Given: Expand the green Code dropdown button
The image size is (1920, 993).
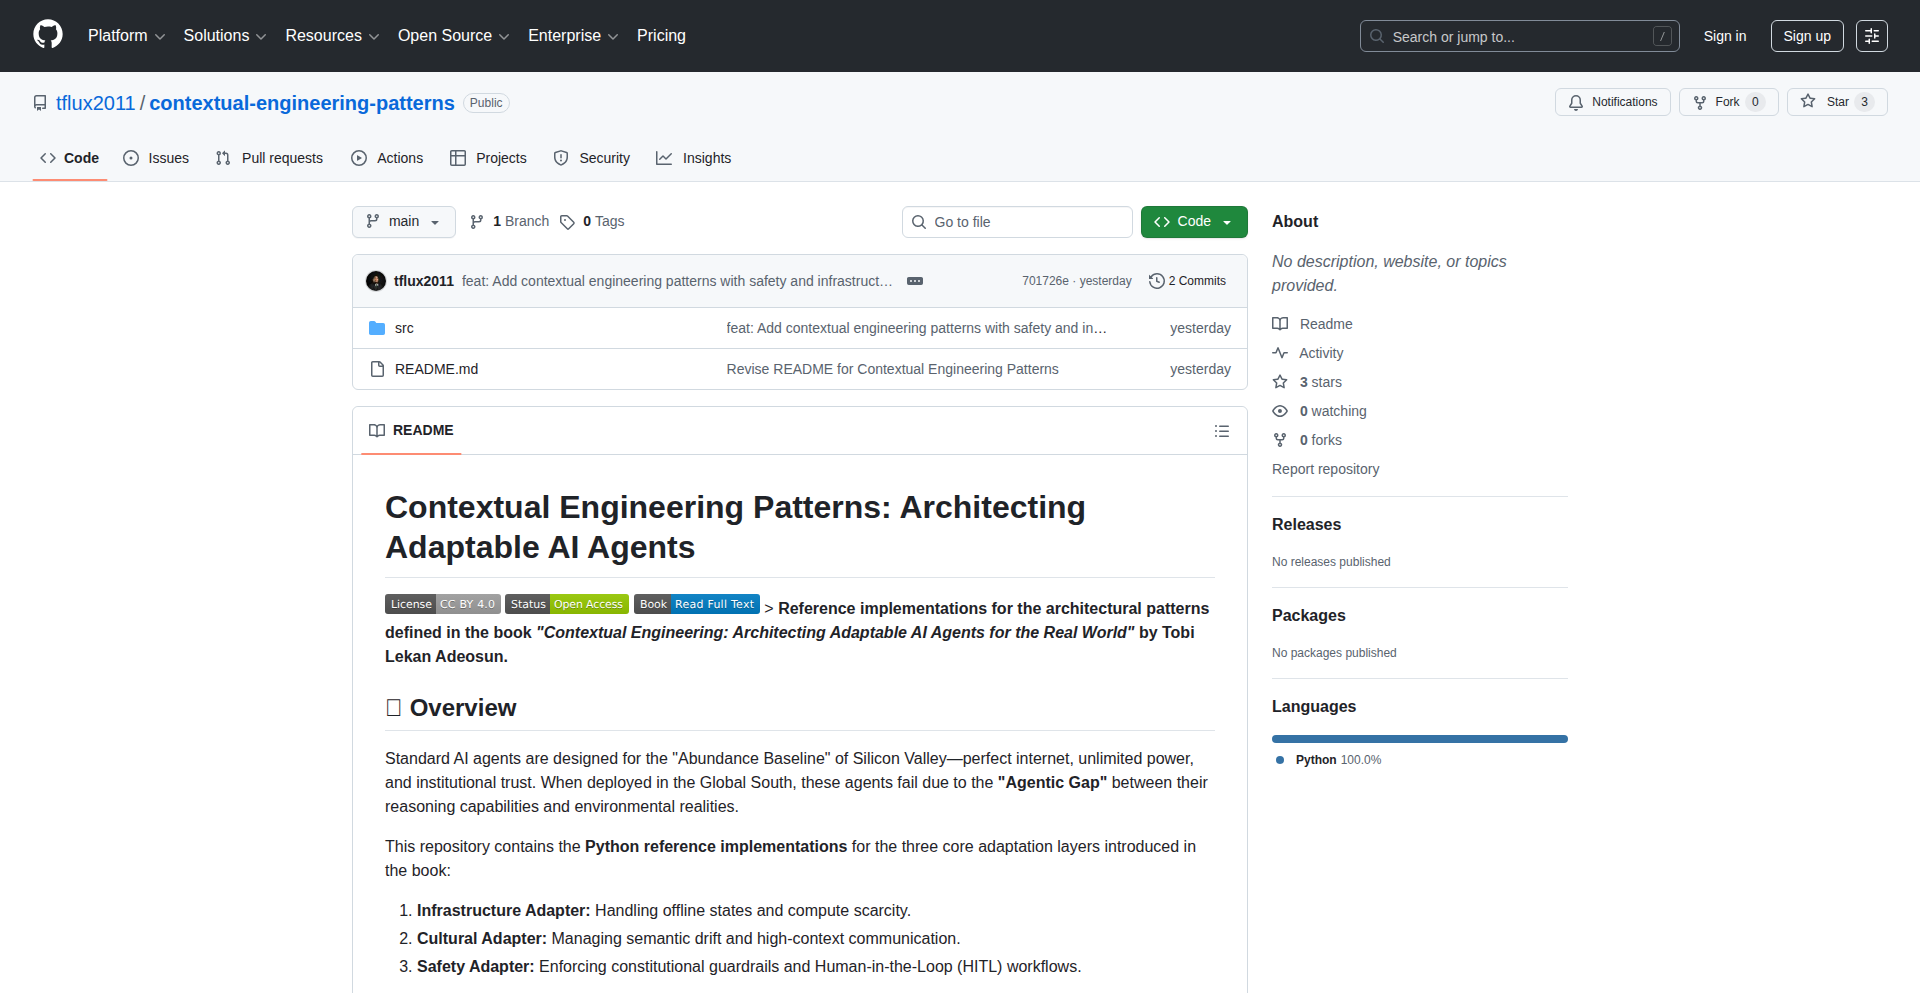Looking at the screenshot, I should (x=1193, y=222).
